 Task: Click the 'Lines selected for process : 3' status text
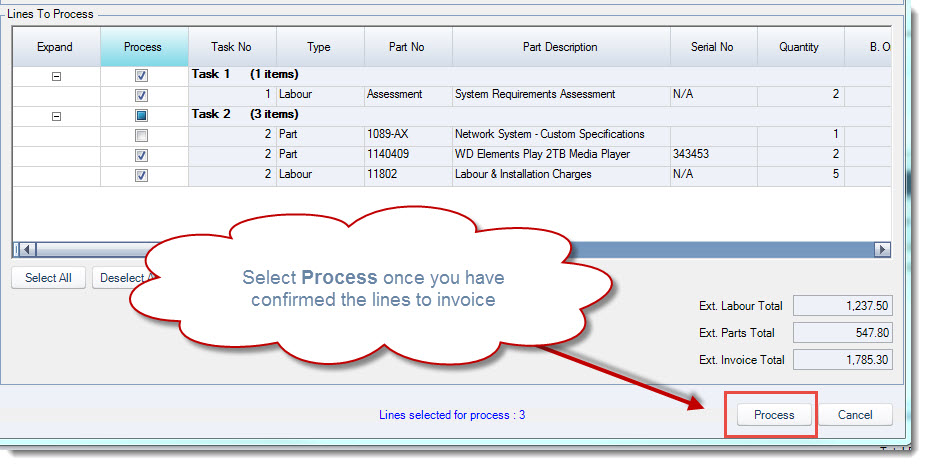452,415
